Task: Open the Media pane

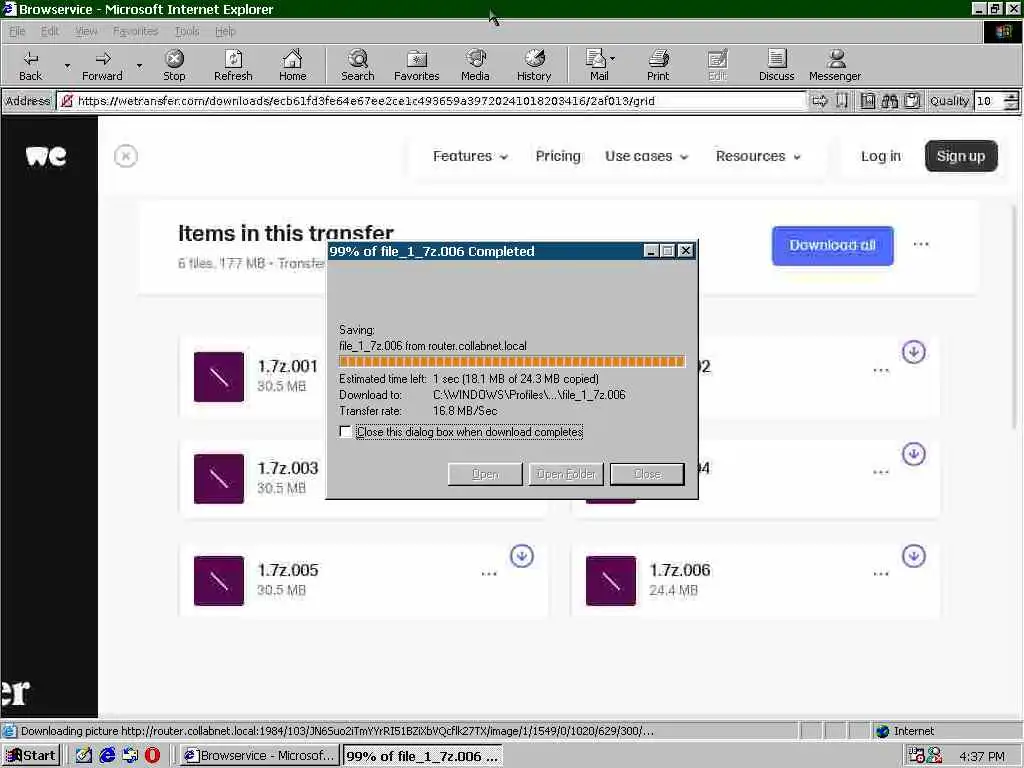Action: pyautogui.click(x=475, y=65)
